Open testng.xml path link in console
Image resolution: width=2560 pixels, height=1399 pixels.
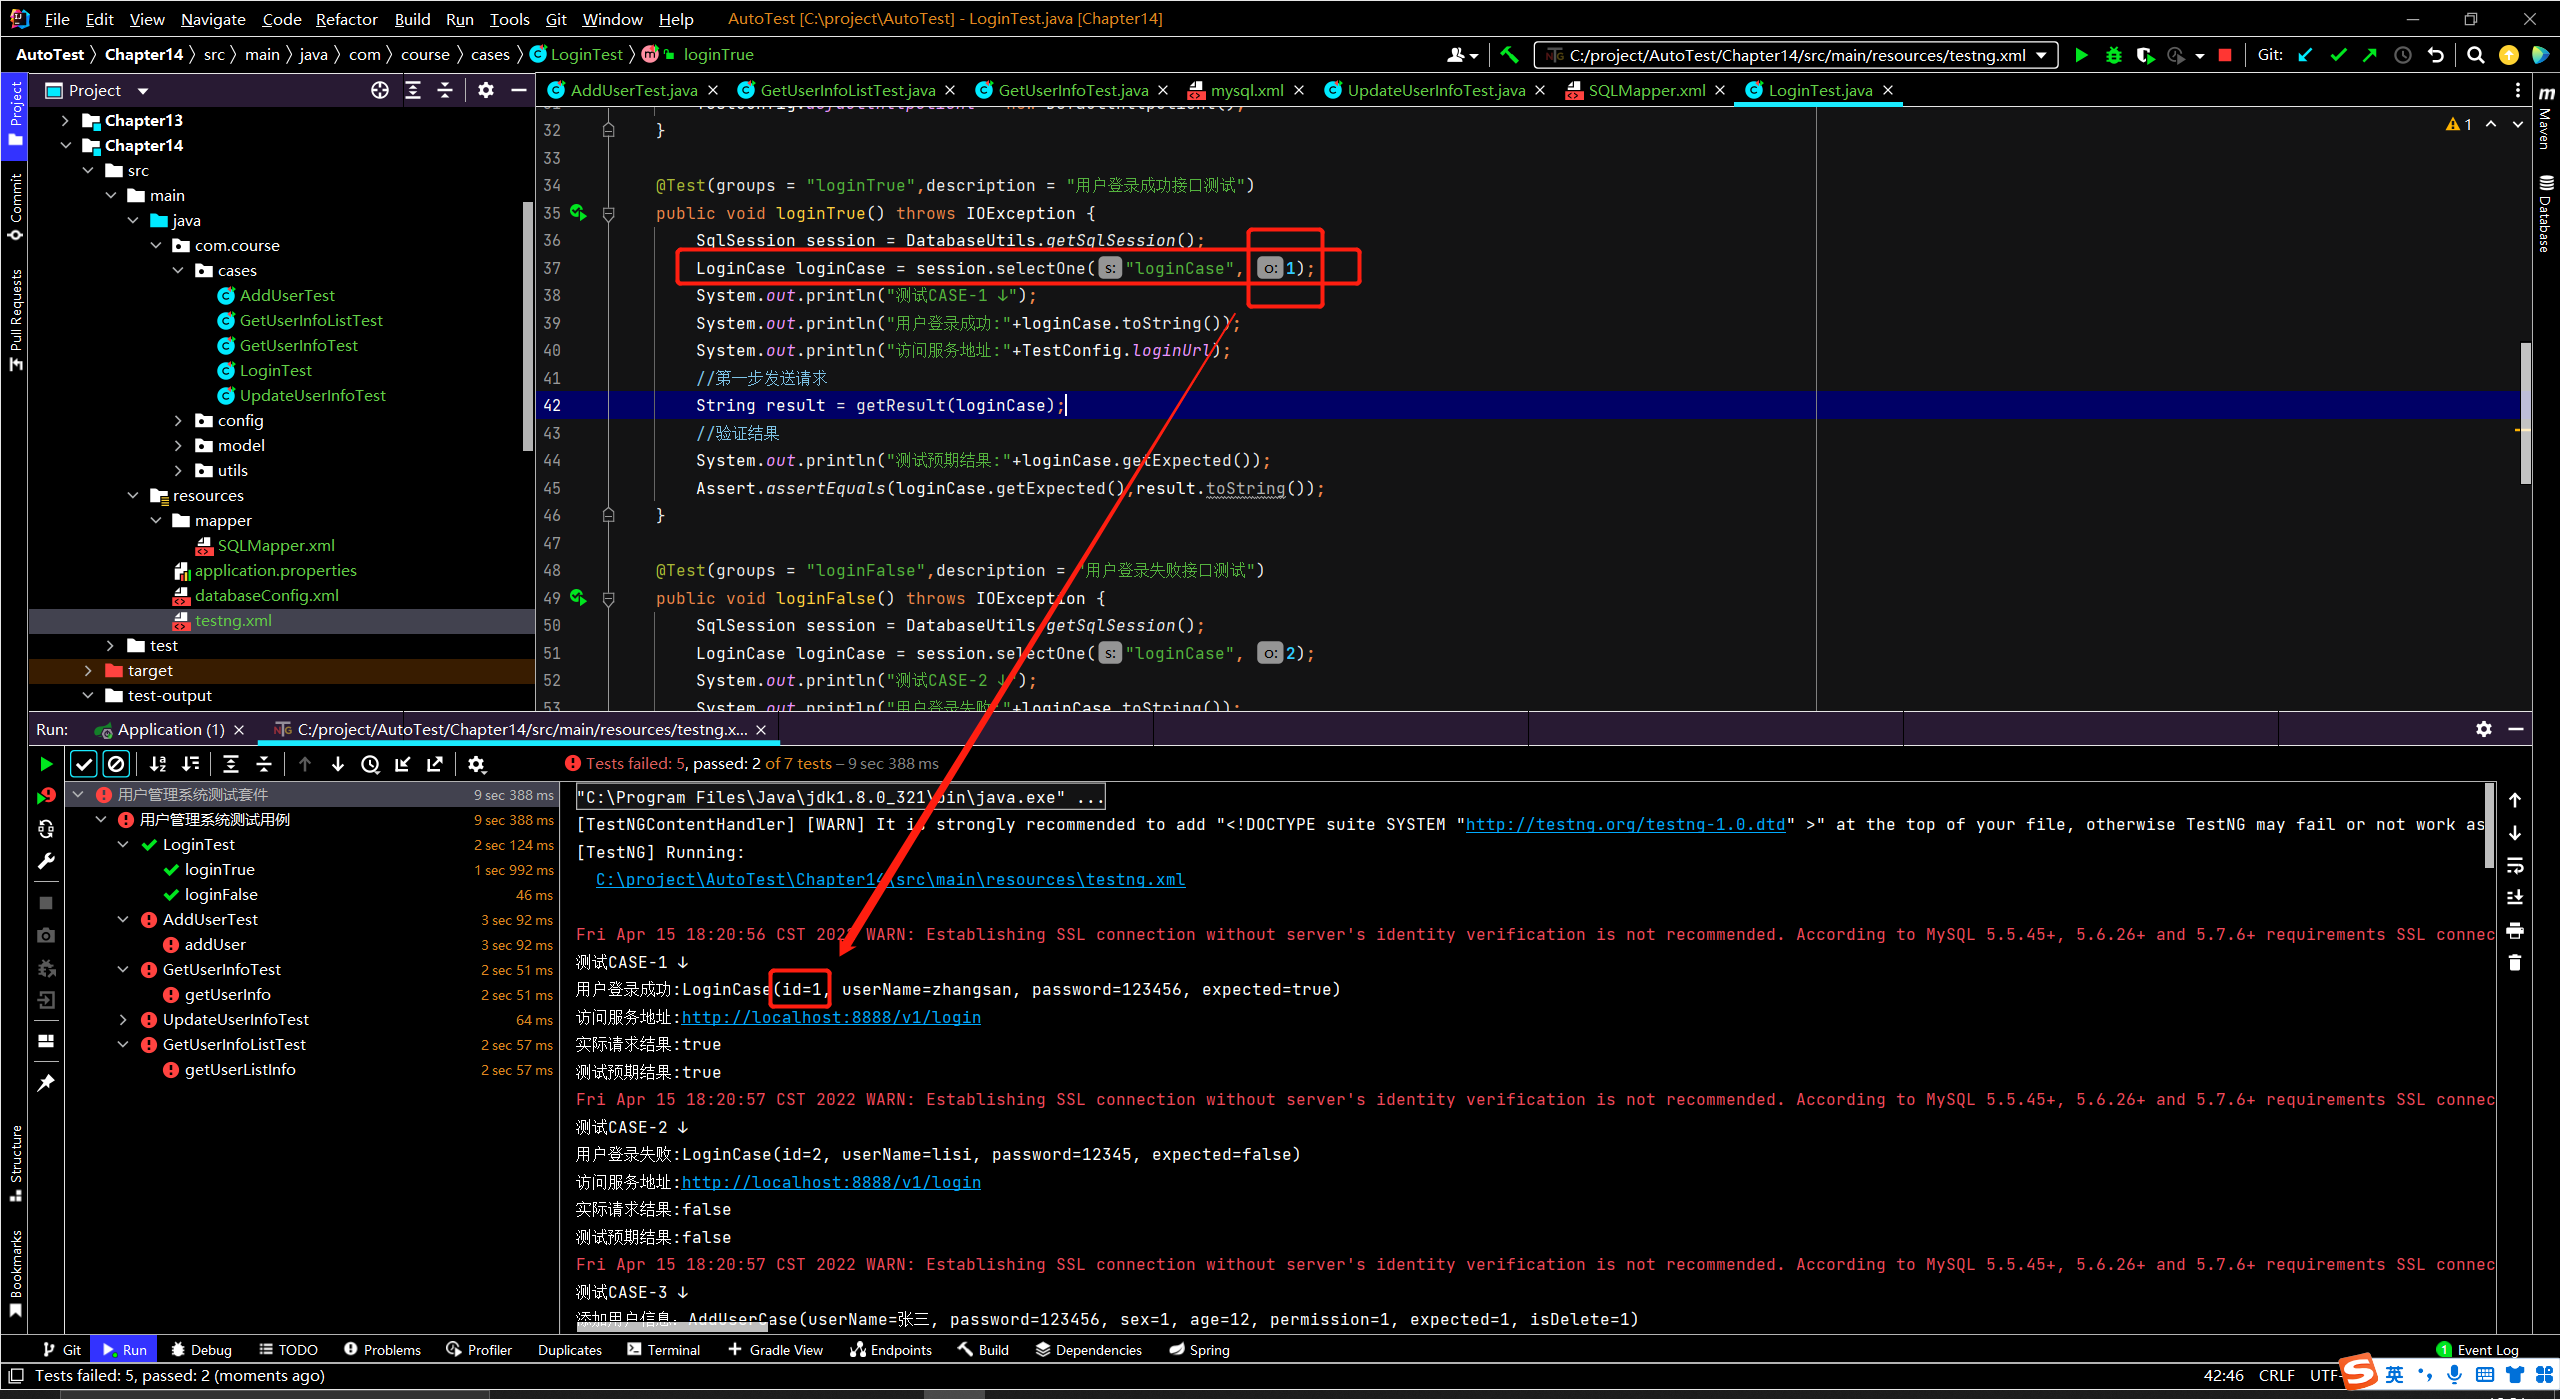point(890,880)
